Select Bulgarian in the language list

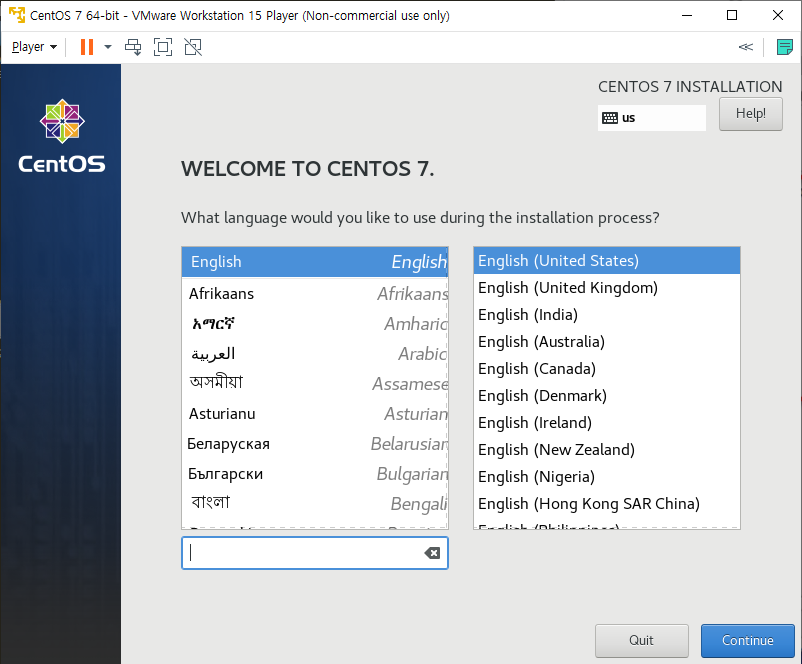[x=315, y=474]
